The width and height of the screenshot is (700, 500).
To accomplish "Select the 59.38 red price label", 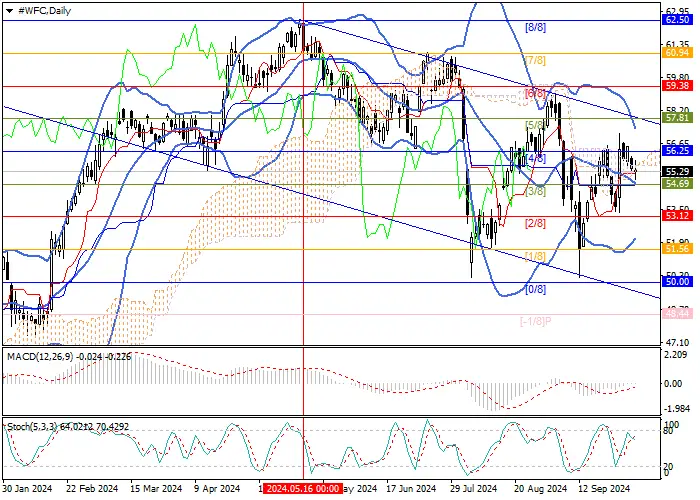I will [x=677, y=86].
